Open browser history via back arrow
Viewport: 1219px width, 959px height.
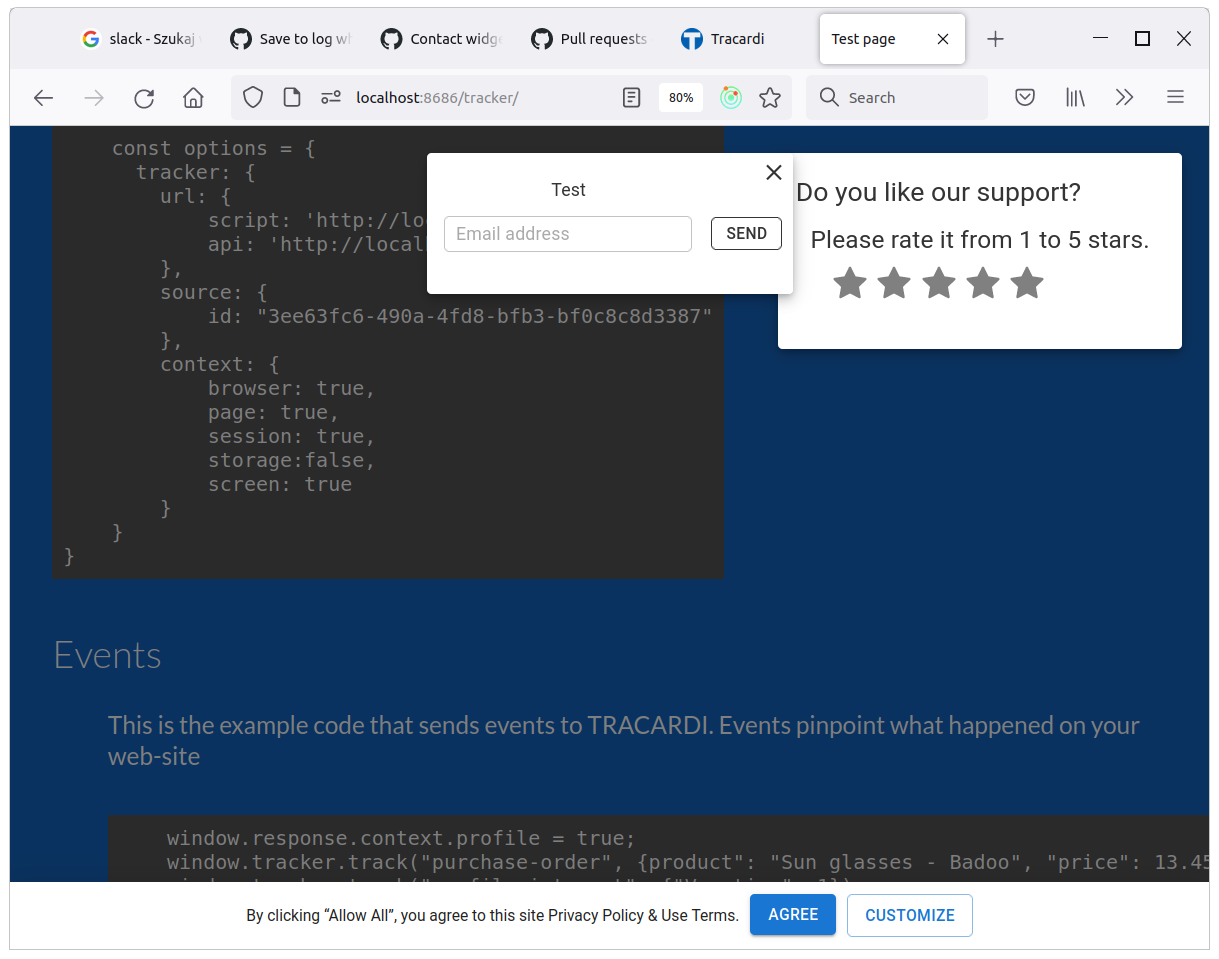click(x=43, y=97)
